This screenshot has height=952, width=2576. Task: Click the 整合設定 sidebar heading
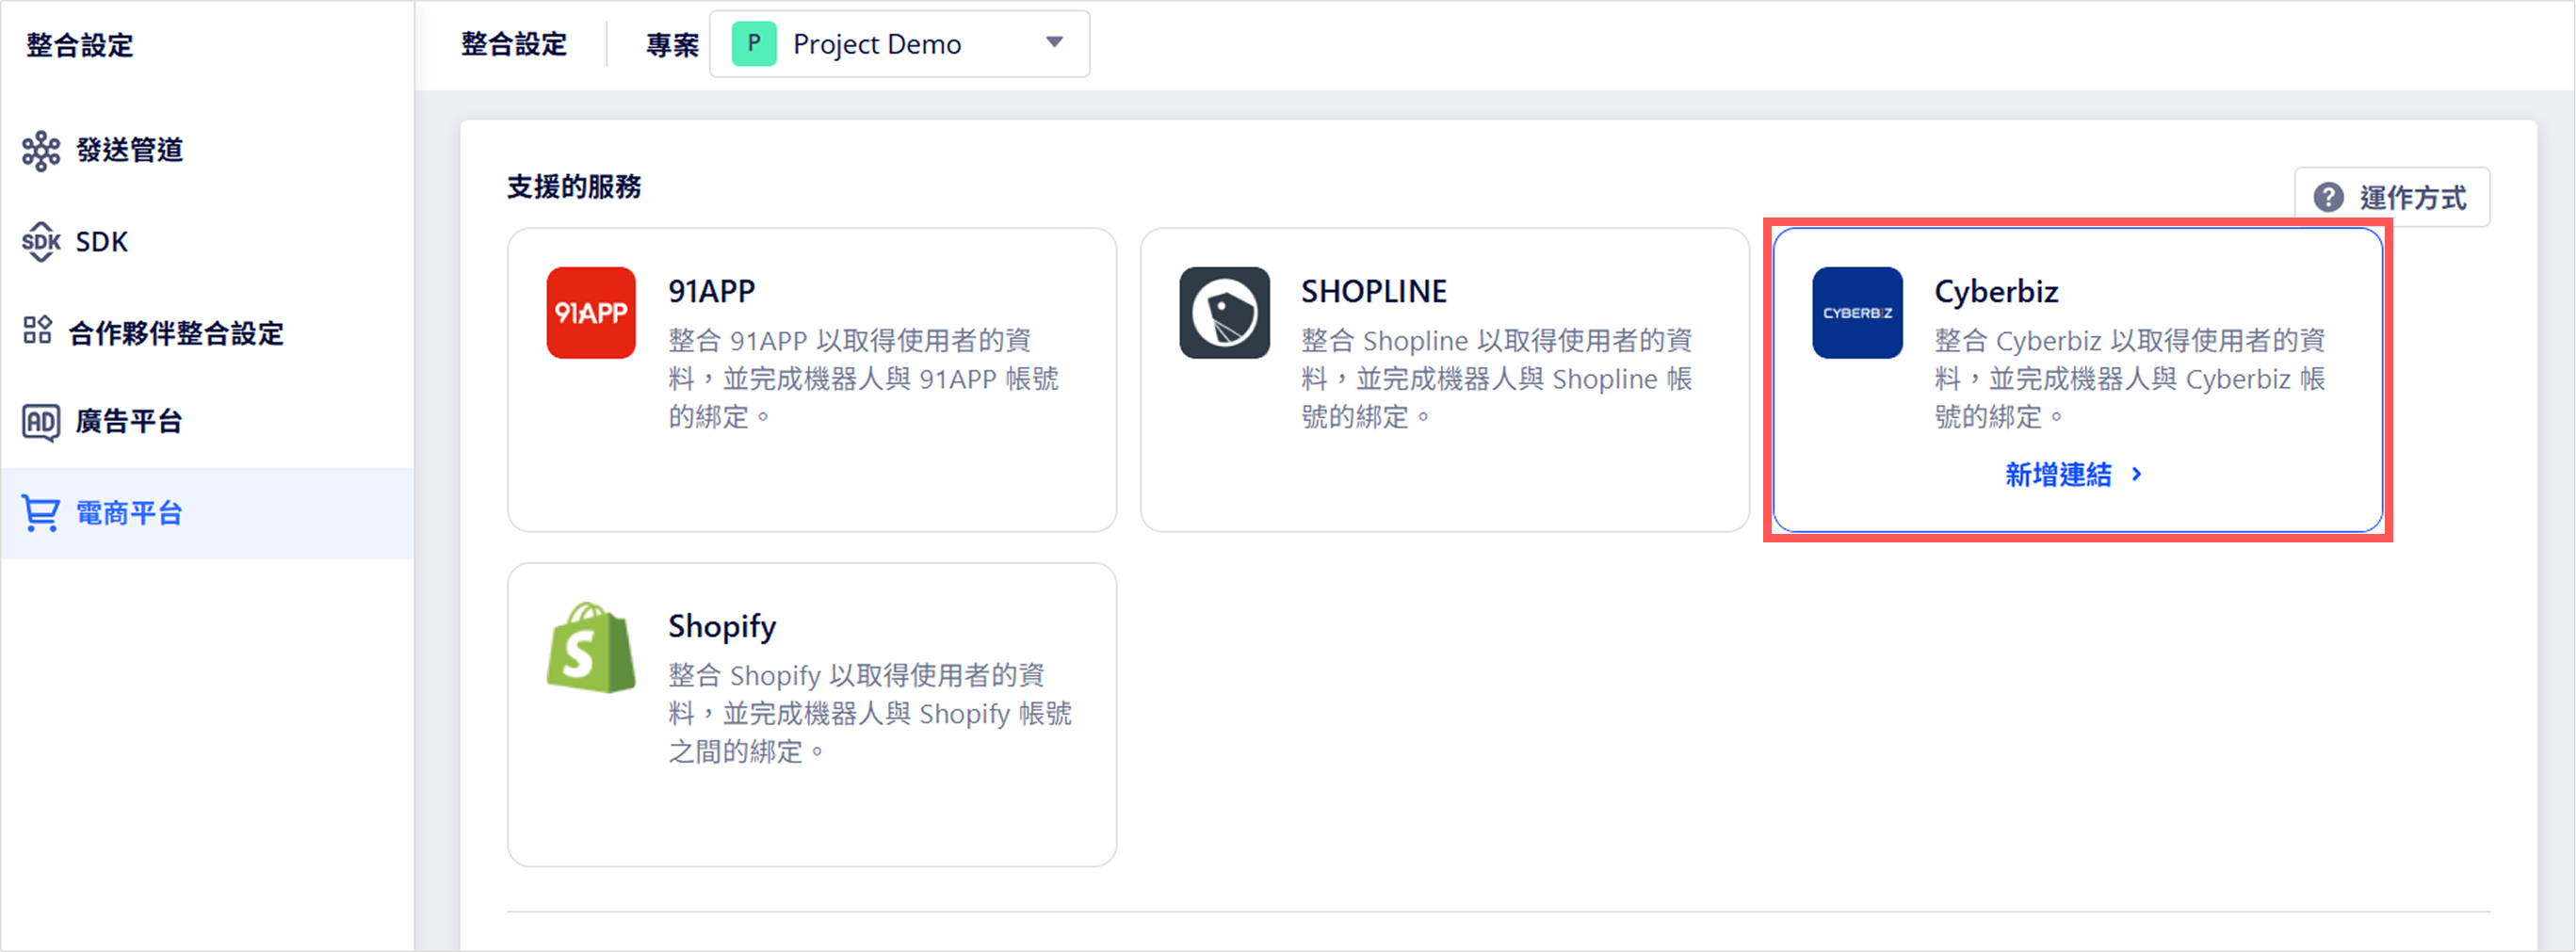pos(80,45)
